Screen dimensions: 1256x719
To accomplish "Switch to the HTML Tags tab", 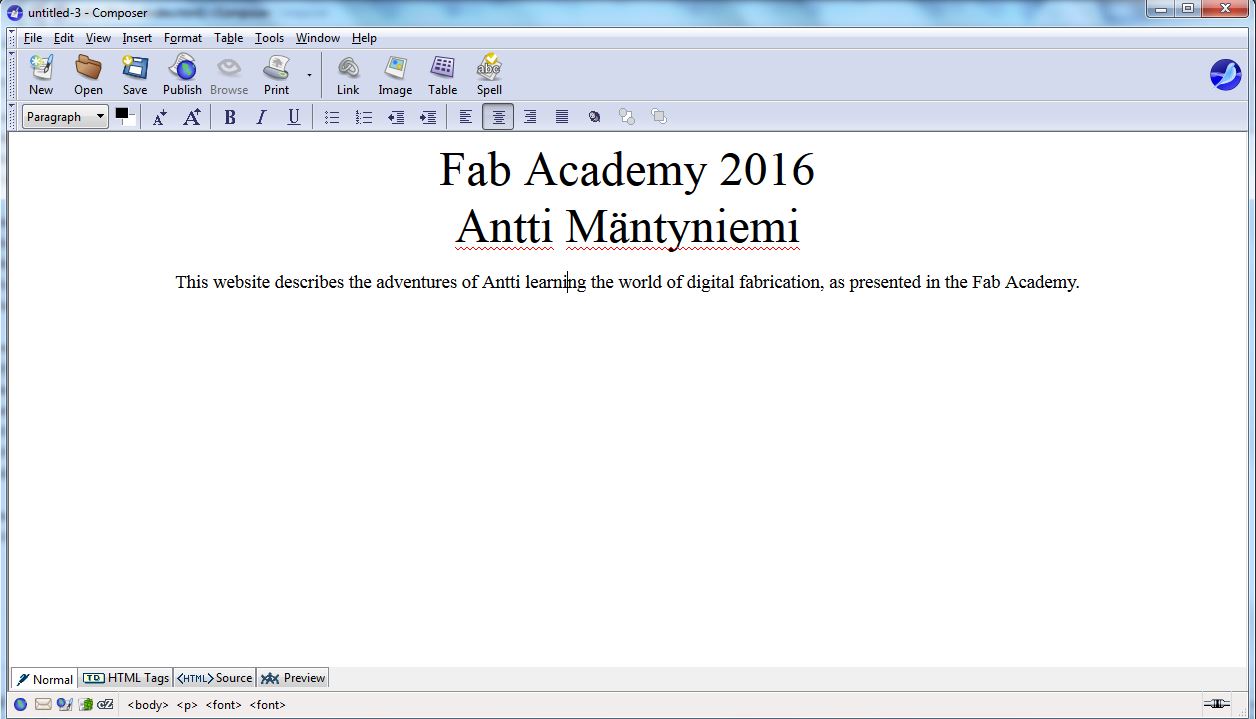I will pyautogui.click(x=125, y=678).
